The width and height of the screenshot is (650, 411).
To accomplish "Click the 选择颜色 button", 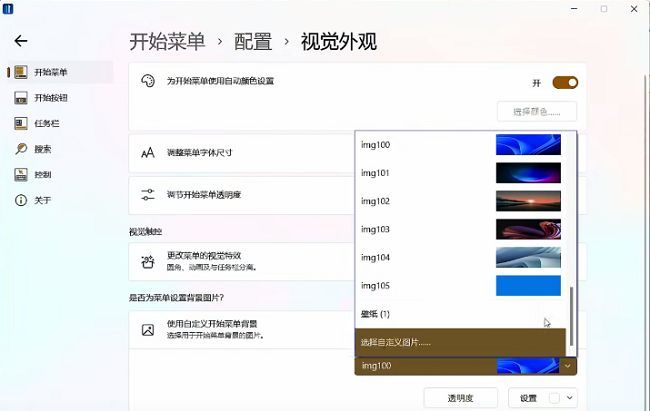I will pos(537,112).
